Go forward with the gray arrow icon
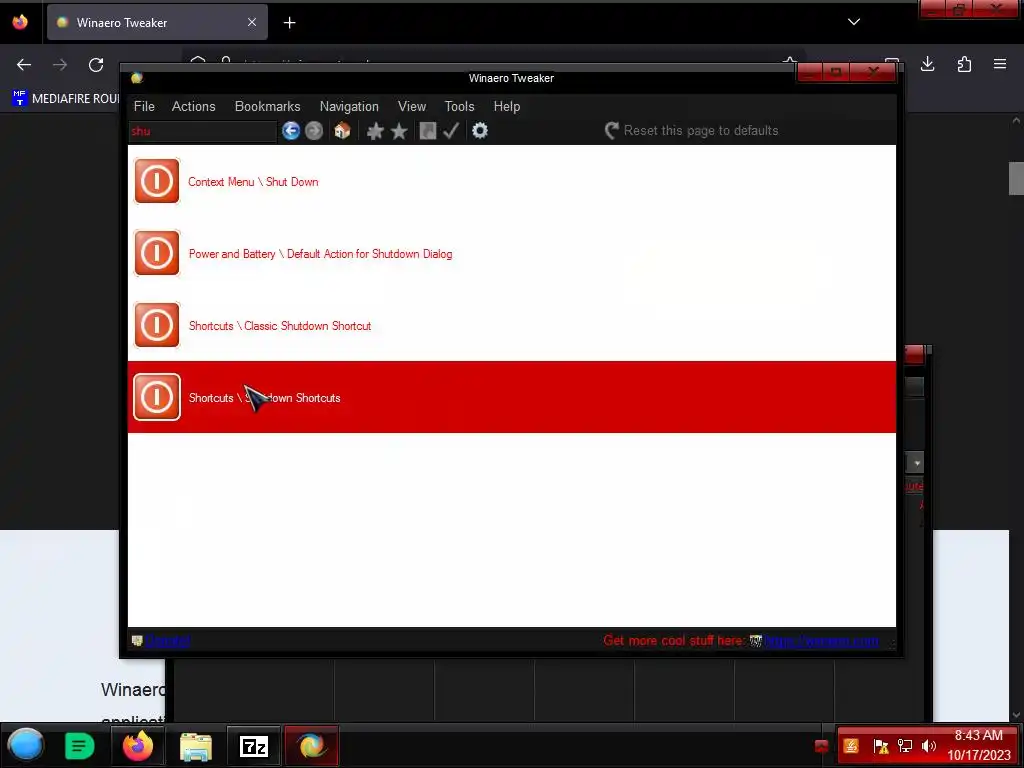 (314, 131)
